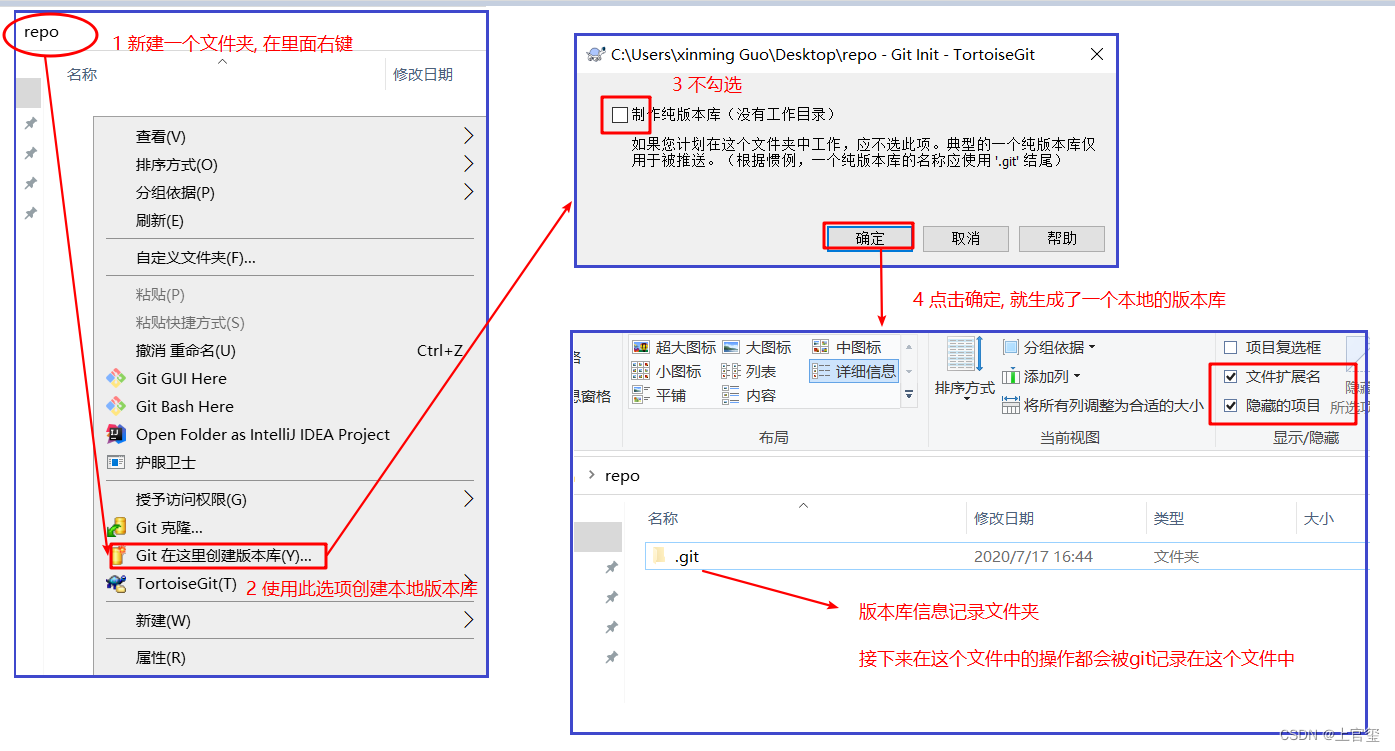Viewport: 1395px width, 751px height.
Task: Click the 大图标 layout icon
Action: (x=731, y=347)
